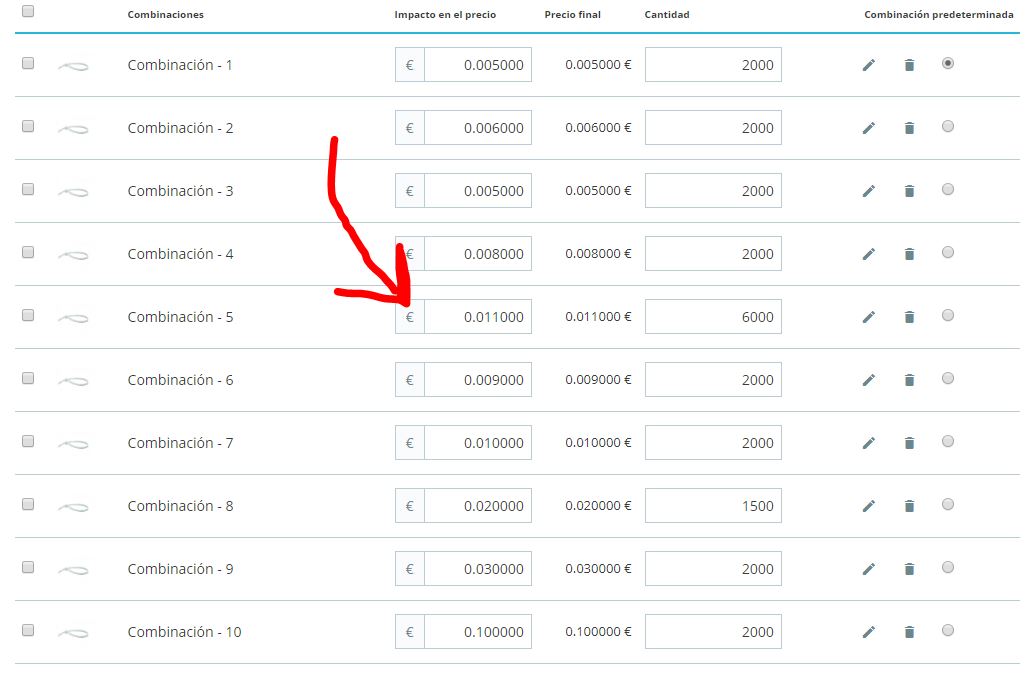Tick the checkbox for Combinación - 4
The height and width of the screenshot is (697, 1036).
[28, 252]
